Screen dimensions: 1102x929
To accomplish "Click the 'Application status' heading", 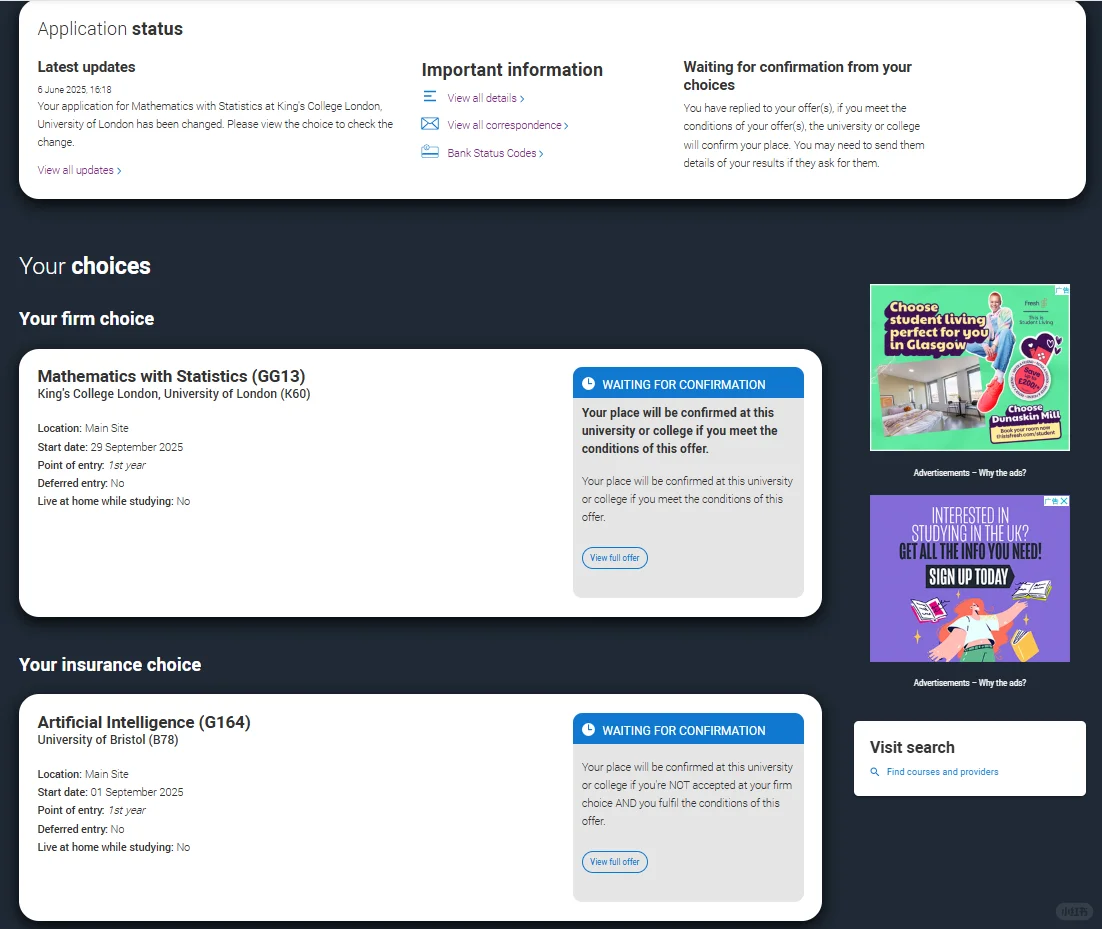I will click(110, 29).
